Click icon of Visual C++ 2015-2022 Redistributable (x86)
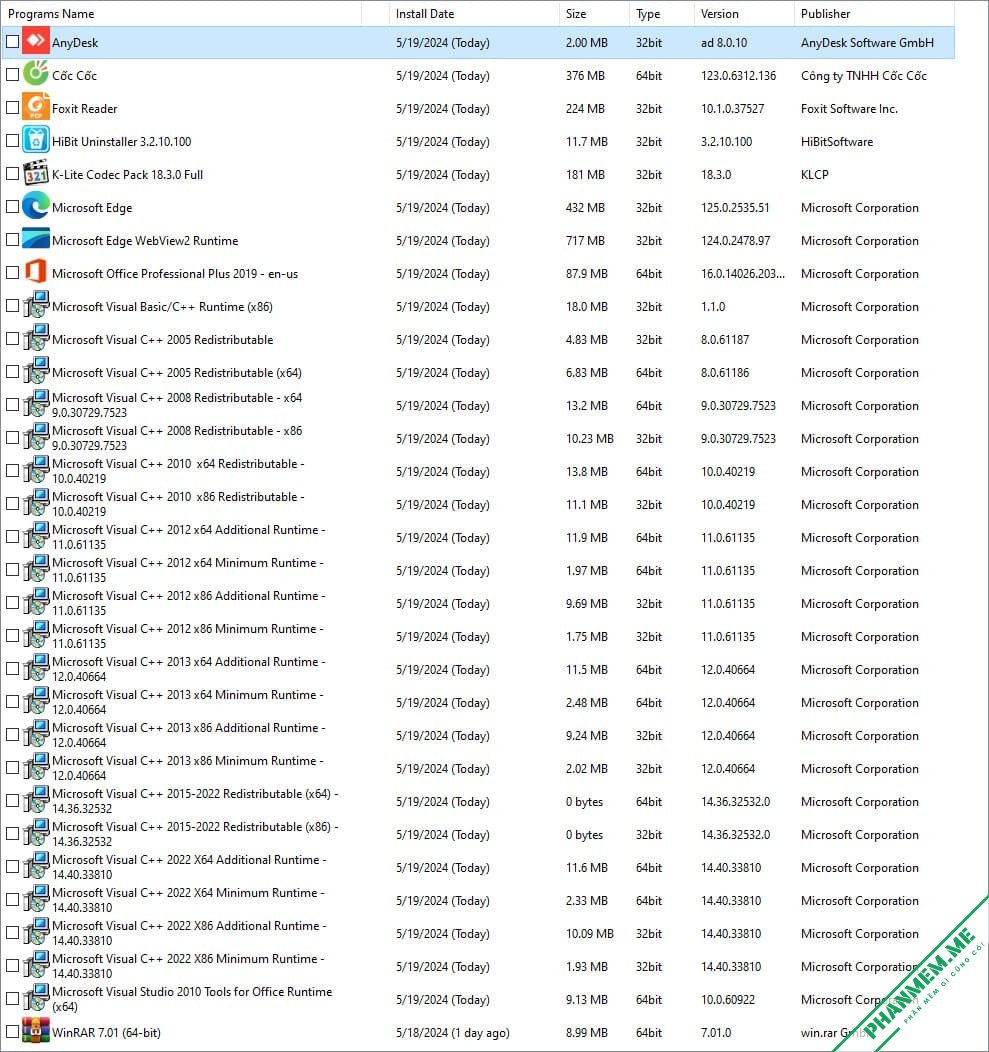The height and width of the screenshot is (1052, 989). [36, 833]
